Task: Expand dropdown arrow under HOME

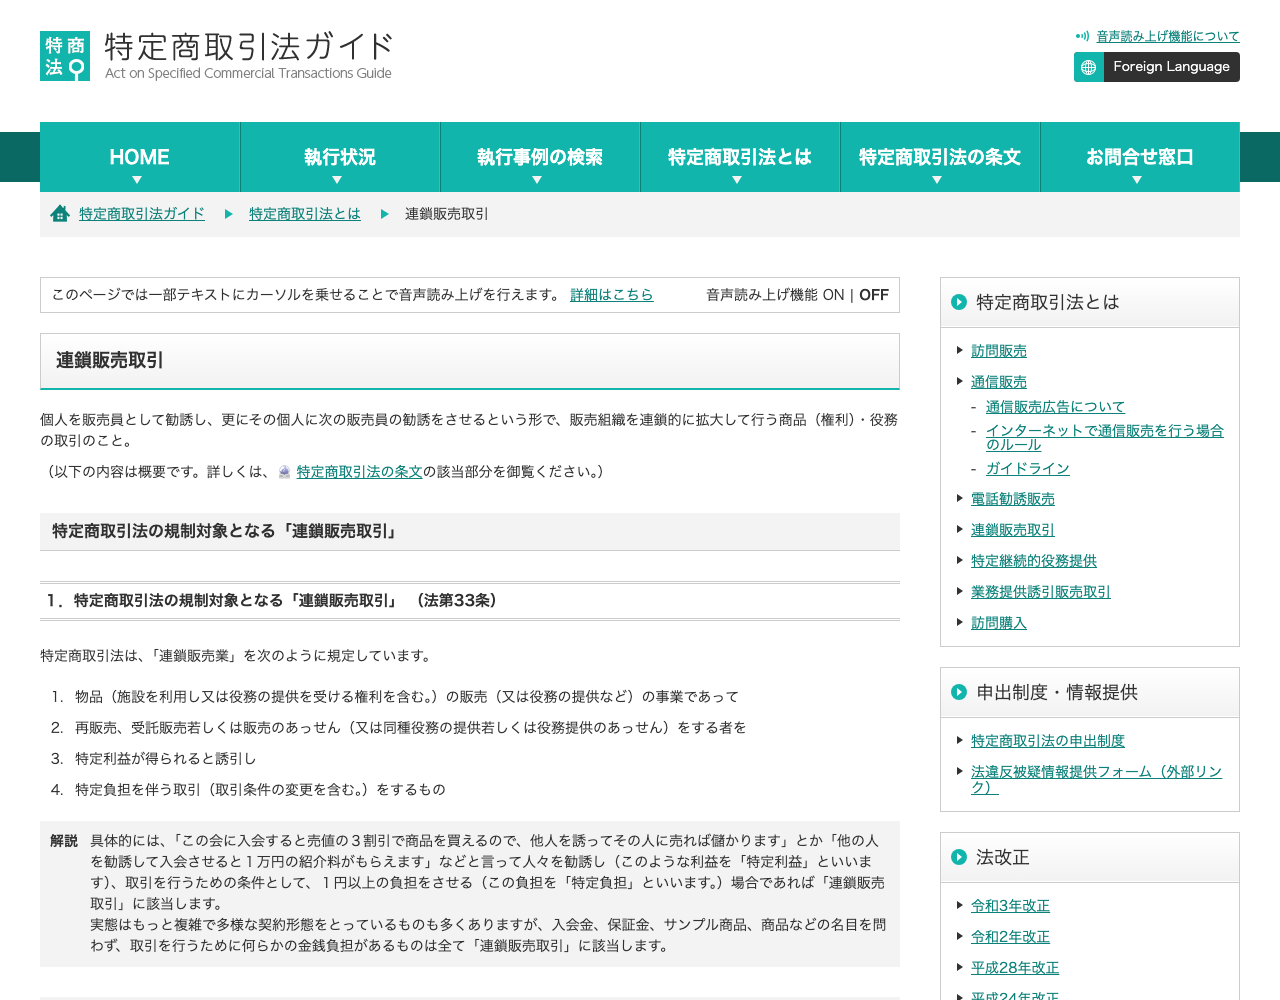Action: click(137, 180)
